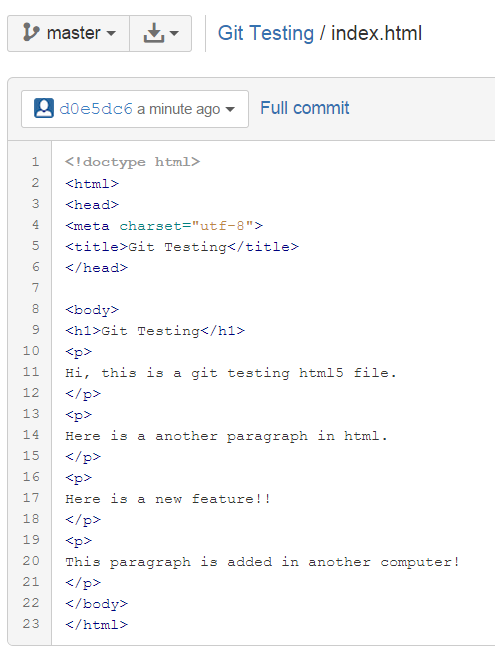The image size is (495, 656).
Task: Open the Full commit link
Action: 305,108
